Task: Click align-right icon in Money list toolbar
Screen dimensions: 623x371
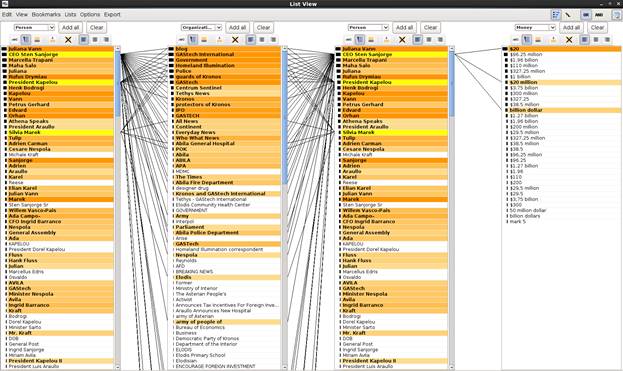Action: 607,39
